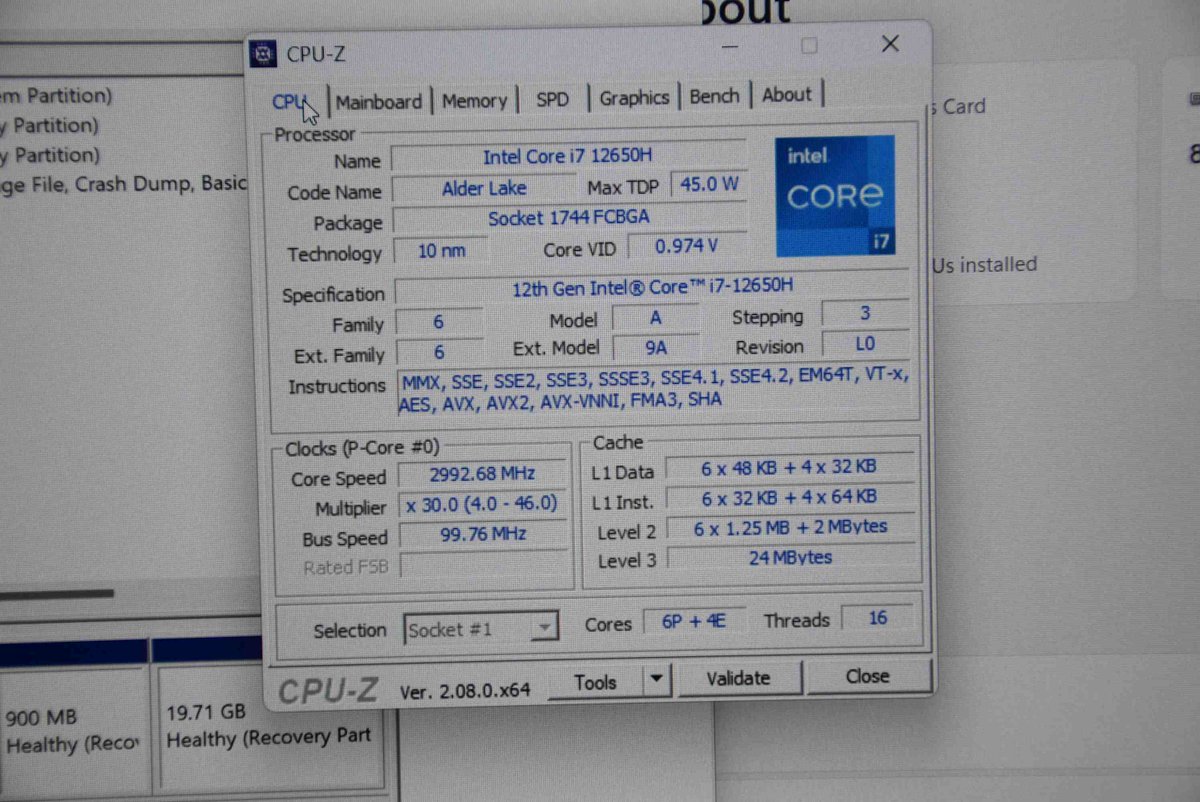Open the SPD tab

tap(552, 99)
